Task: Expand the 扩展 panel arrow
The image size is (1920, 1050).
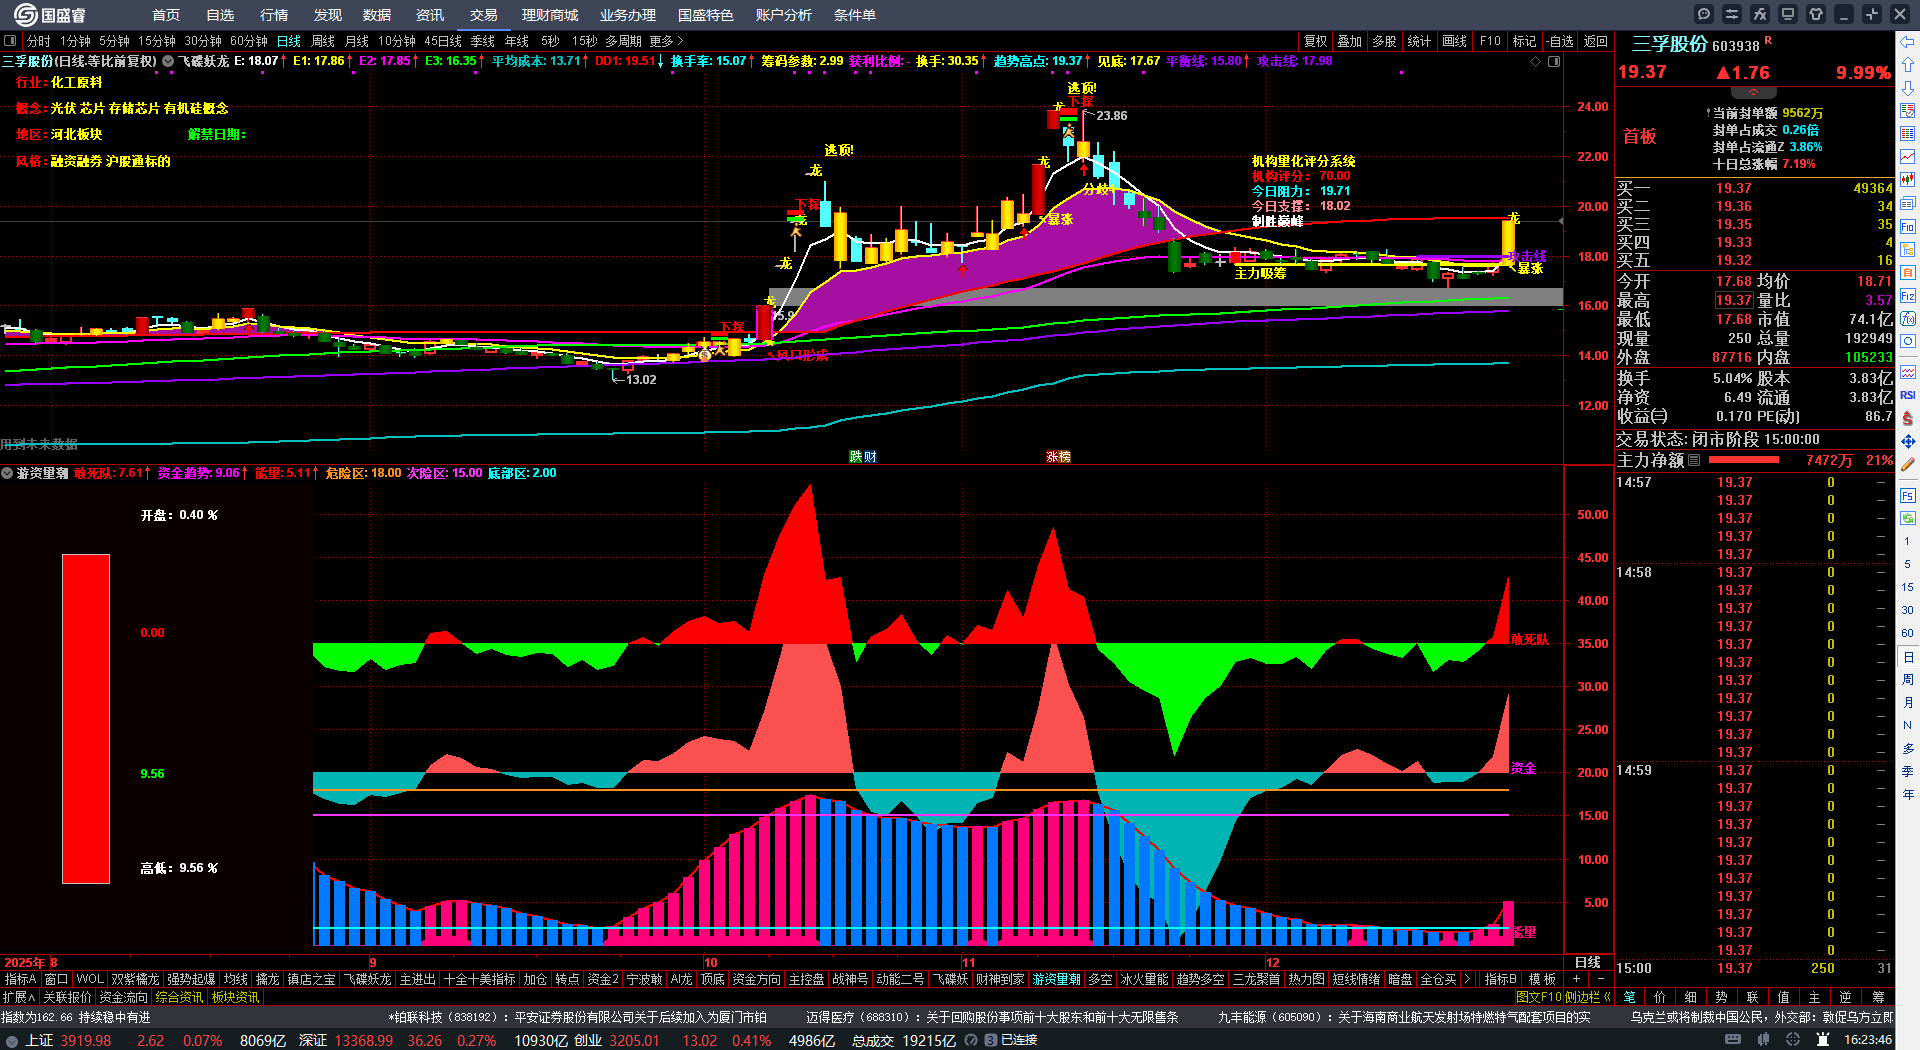Action: 19,997
